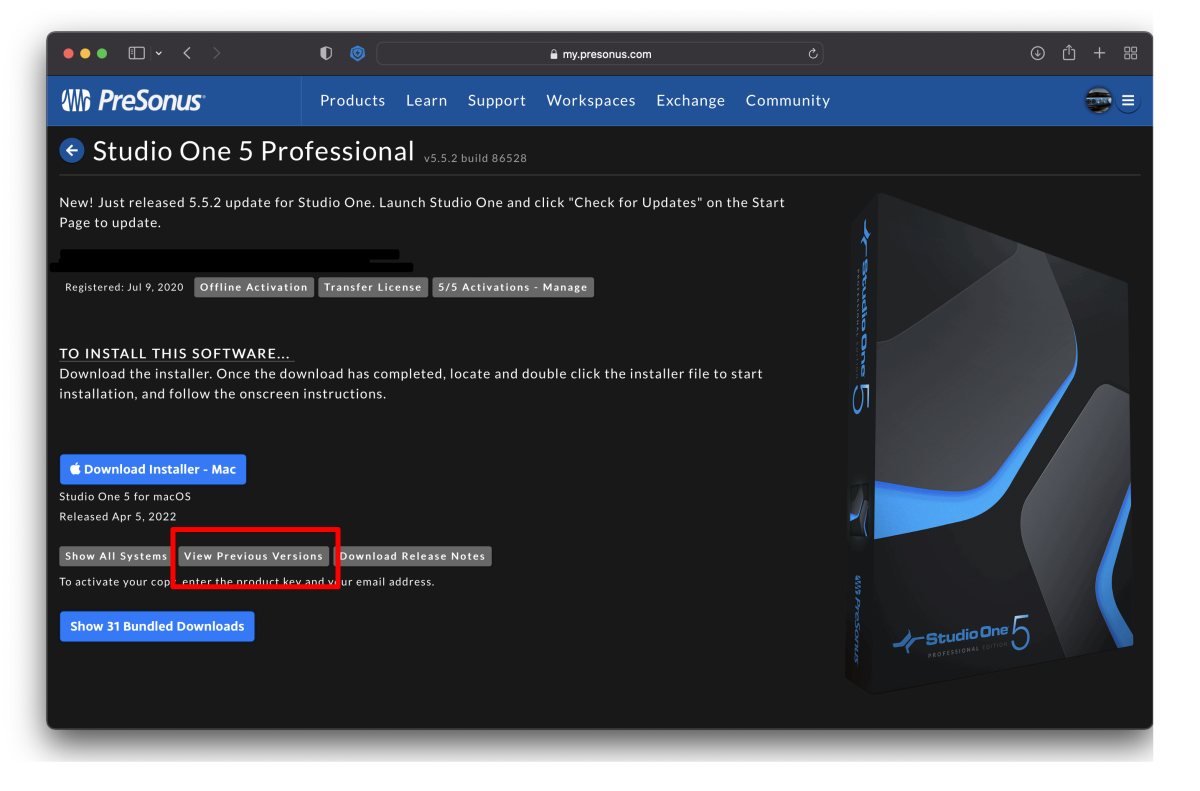Click Transfer License
The image size is (1200, 791).
pos(373,287)
